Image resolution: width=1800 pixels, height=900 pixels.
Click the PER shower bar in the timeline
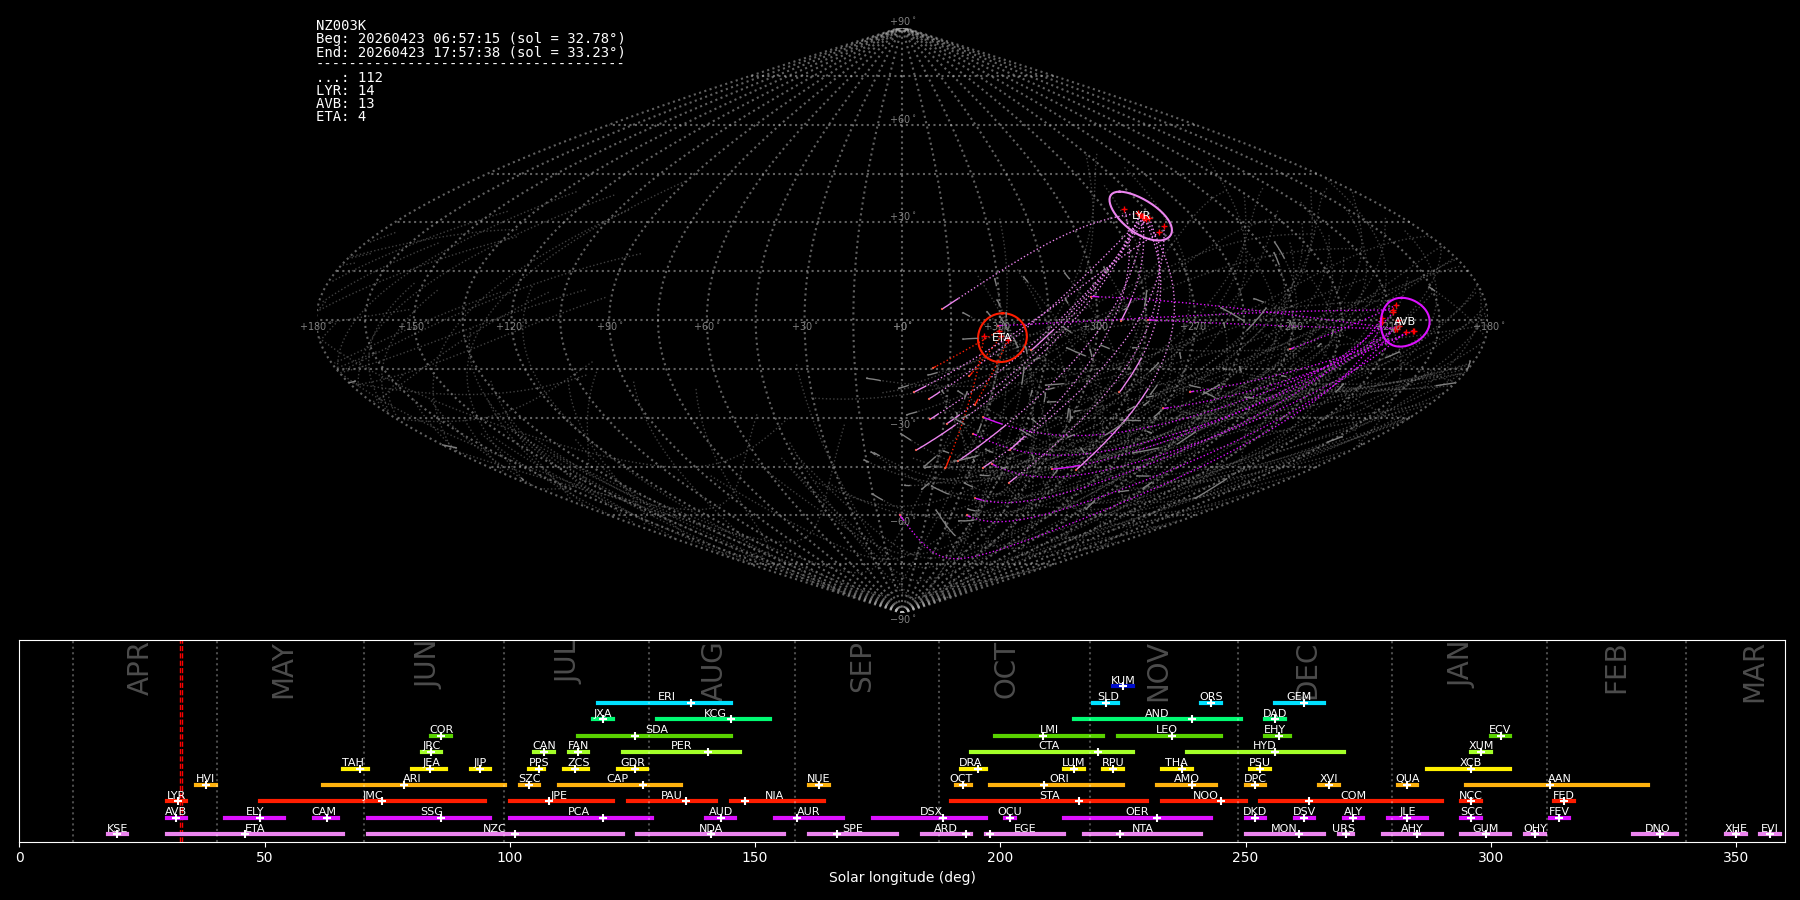[x=681, y=752]
